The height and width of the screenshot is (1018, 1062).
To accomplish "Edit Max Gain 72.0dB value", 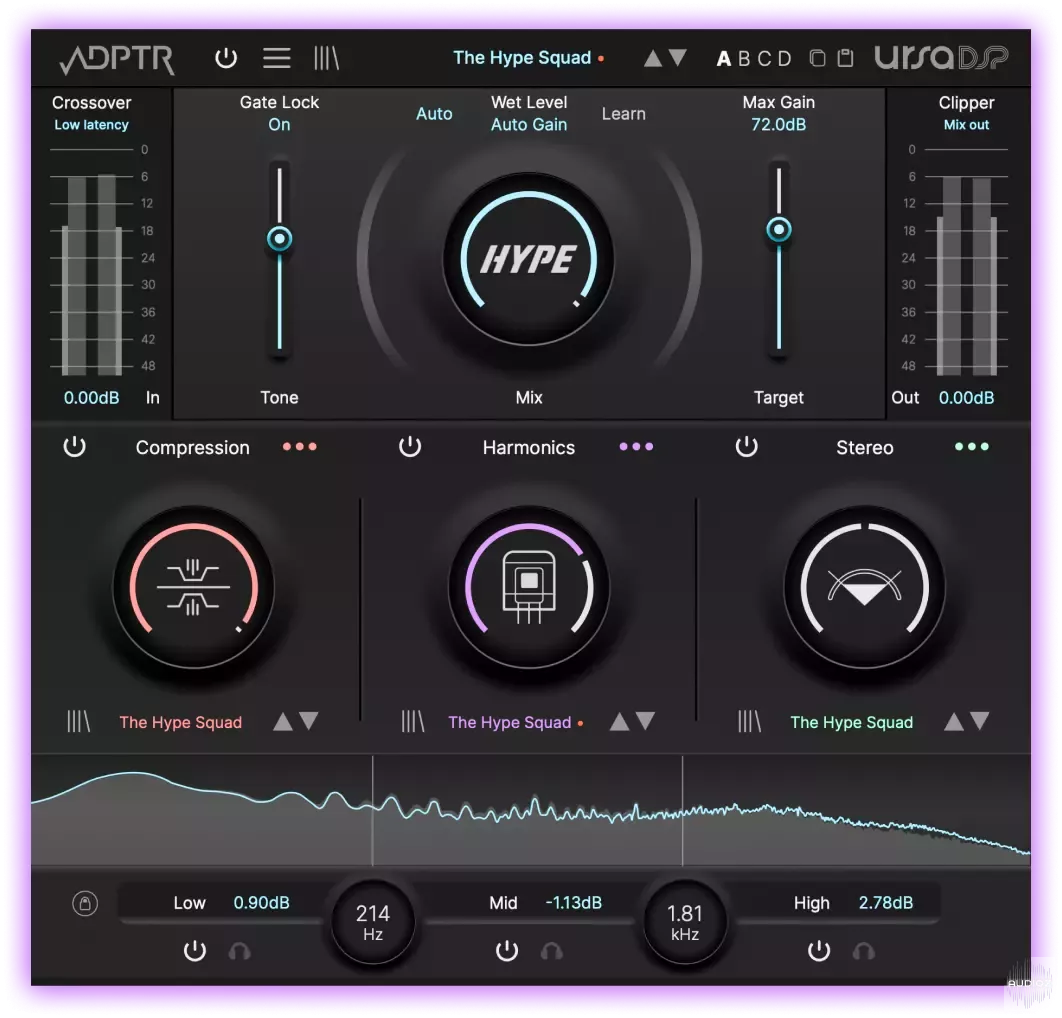I will coord(779,125).
